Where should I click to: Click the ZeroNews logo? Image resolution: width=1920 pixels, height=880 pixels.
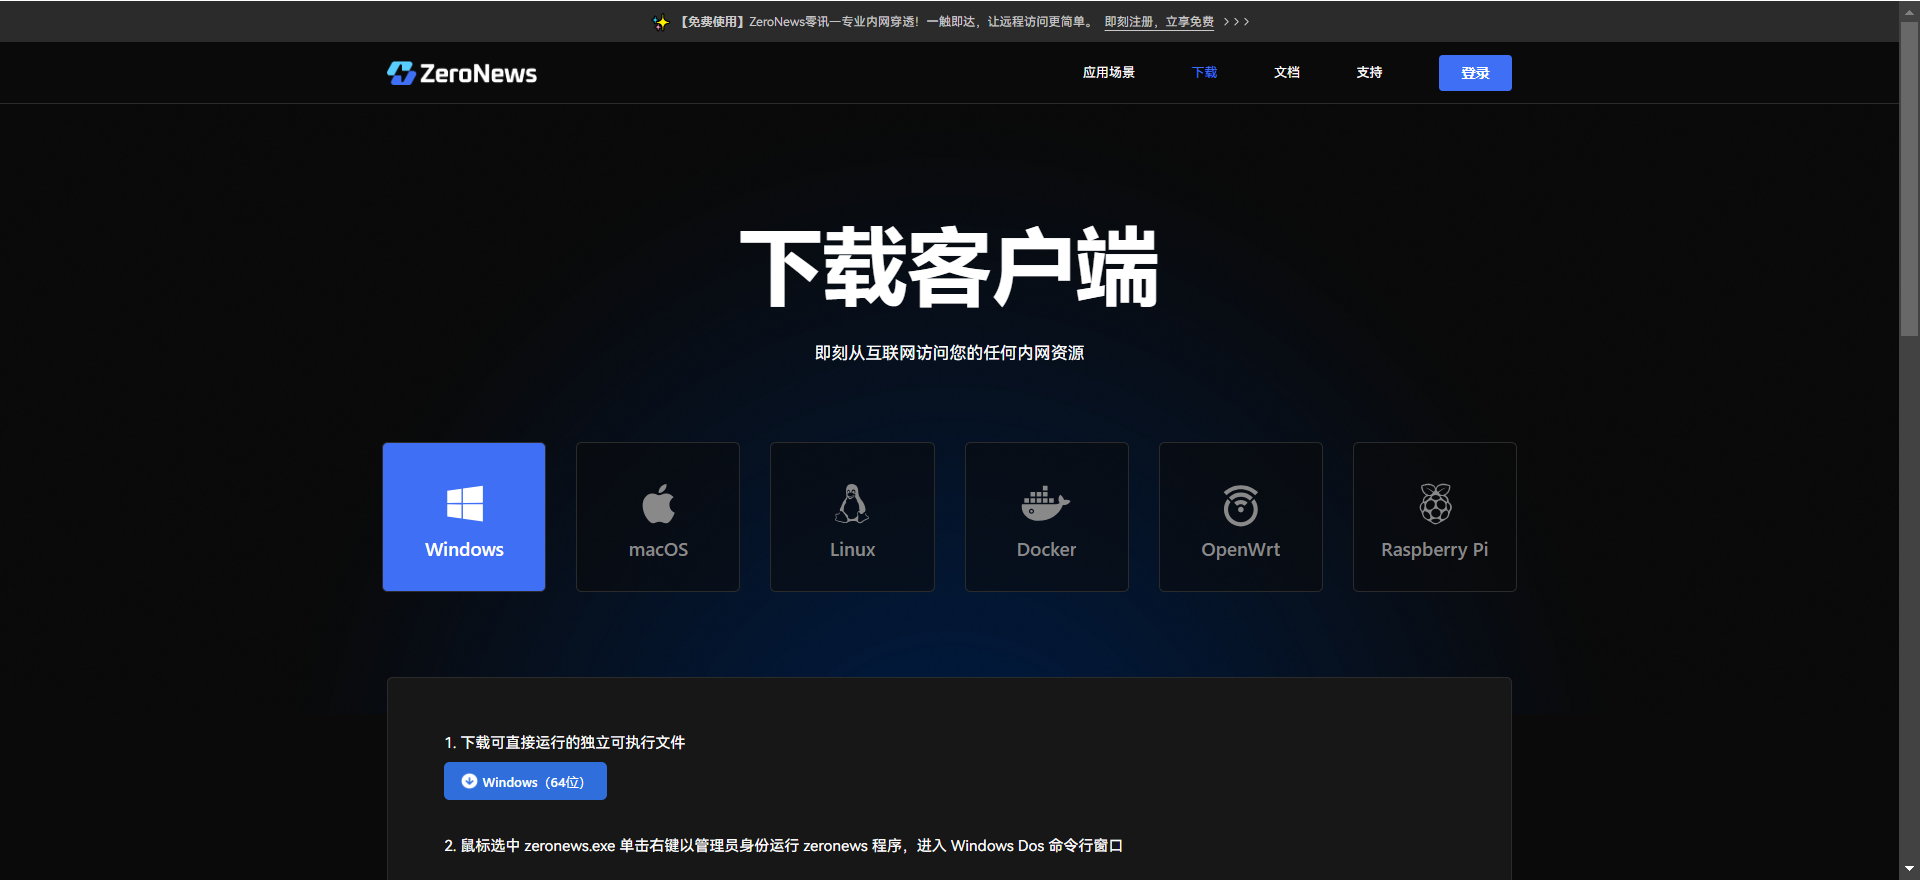[x=462, y=73]
